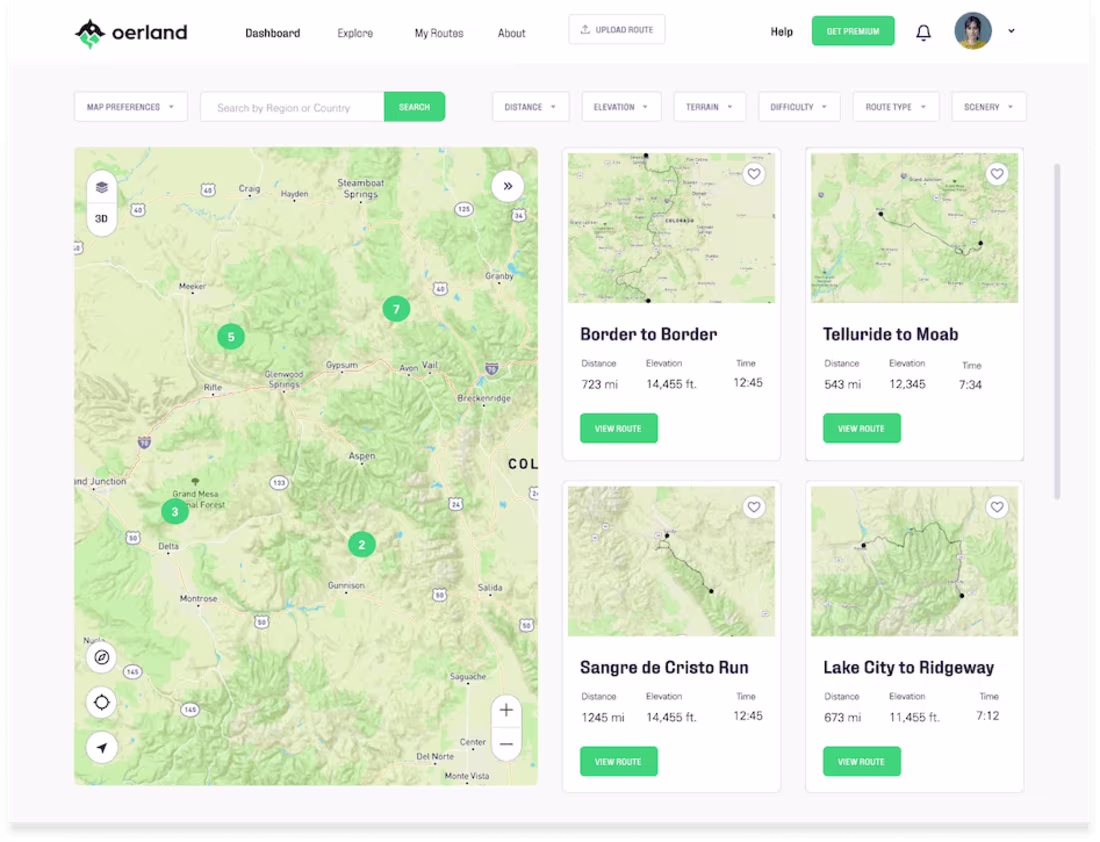The height and width of the screenshot is (842, 1100).
Task: Click the Border to Border title
Action: 649,334
